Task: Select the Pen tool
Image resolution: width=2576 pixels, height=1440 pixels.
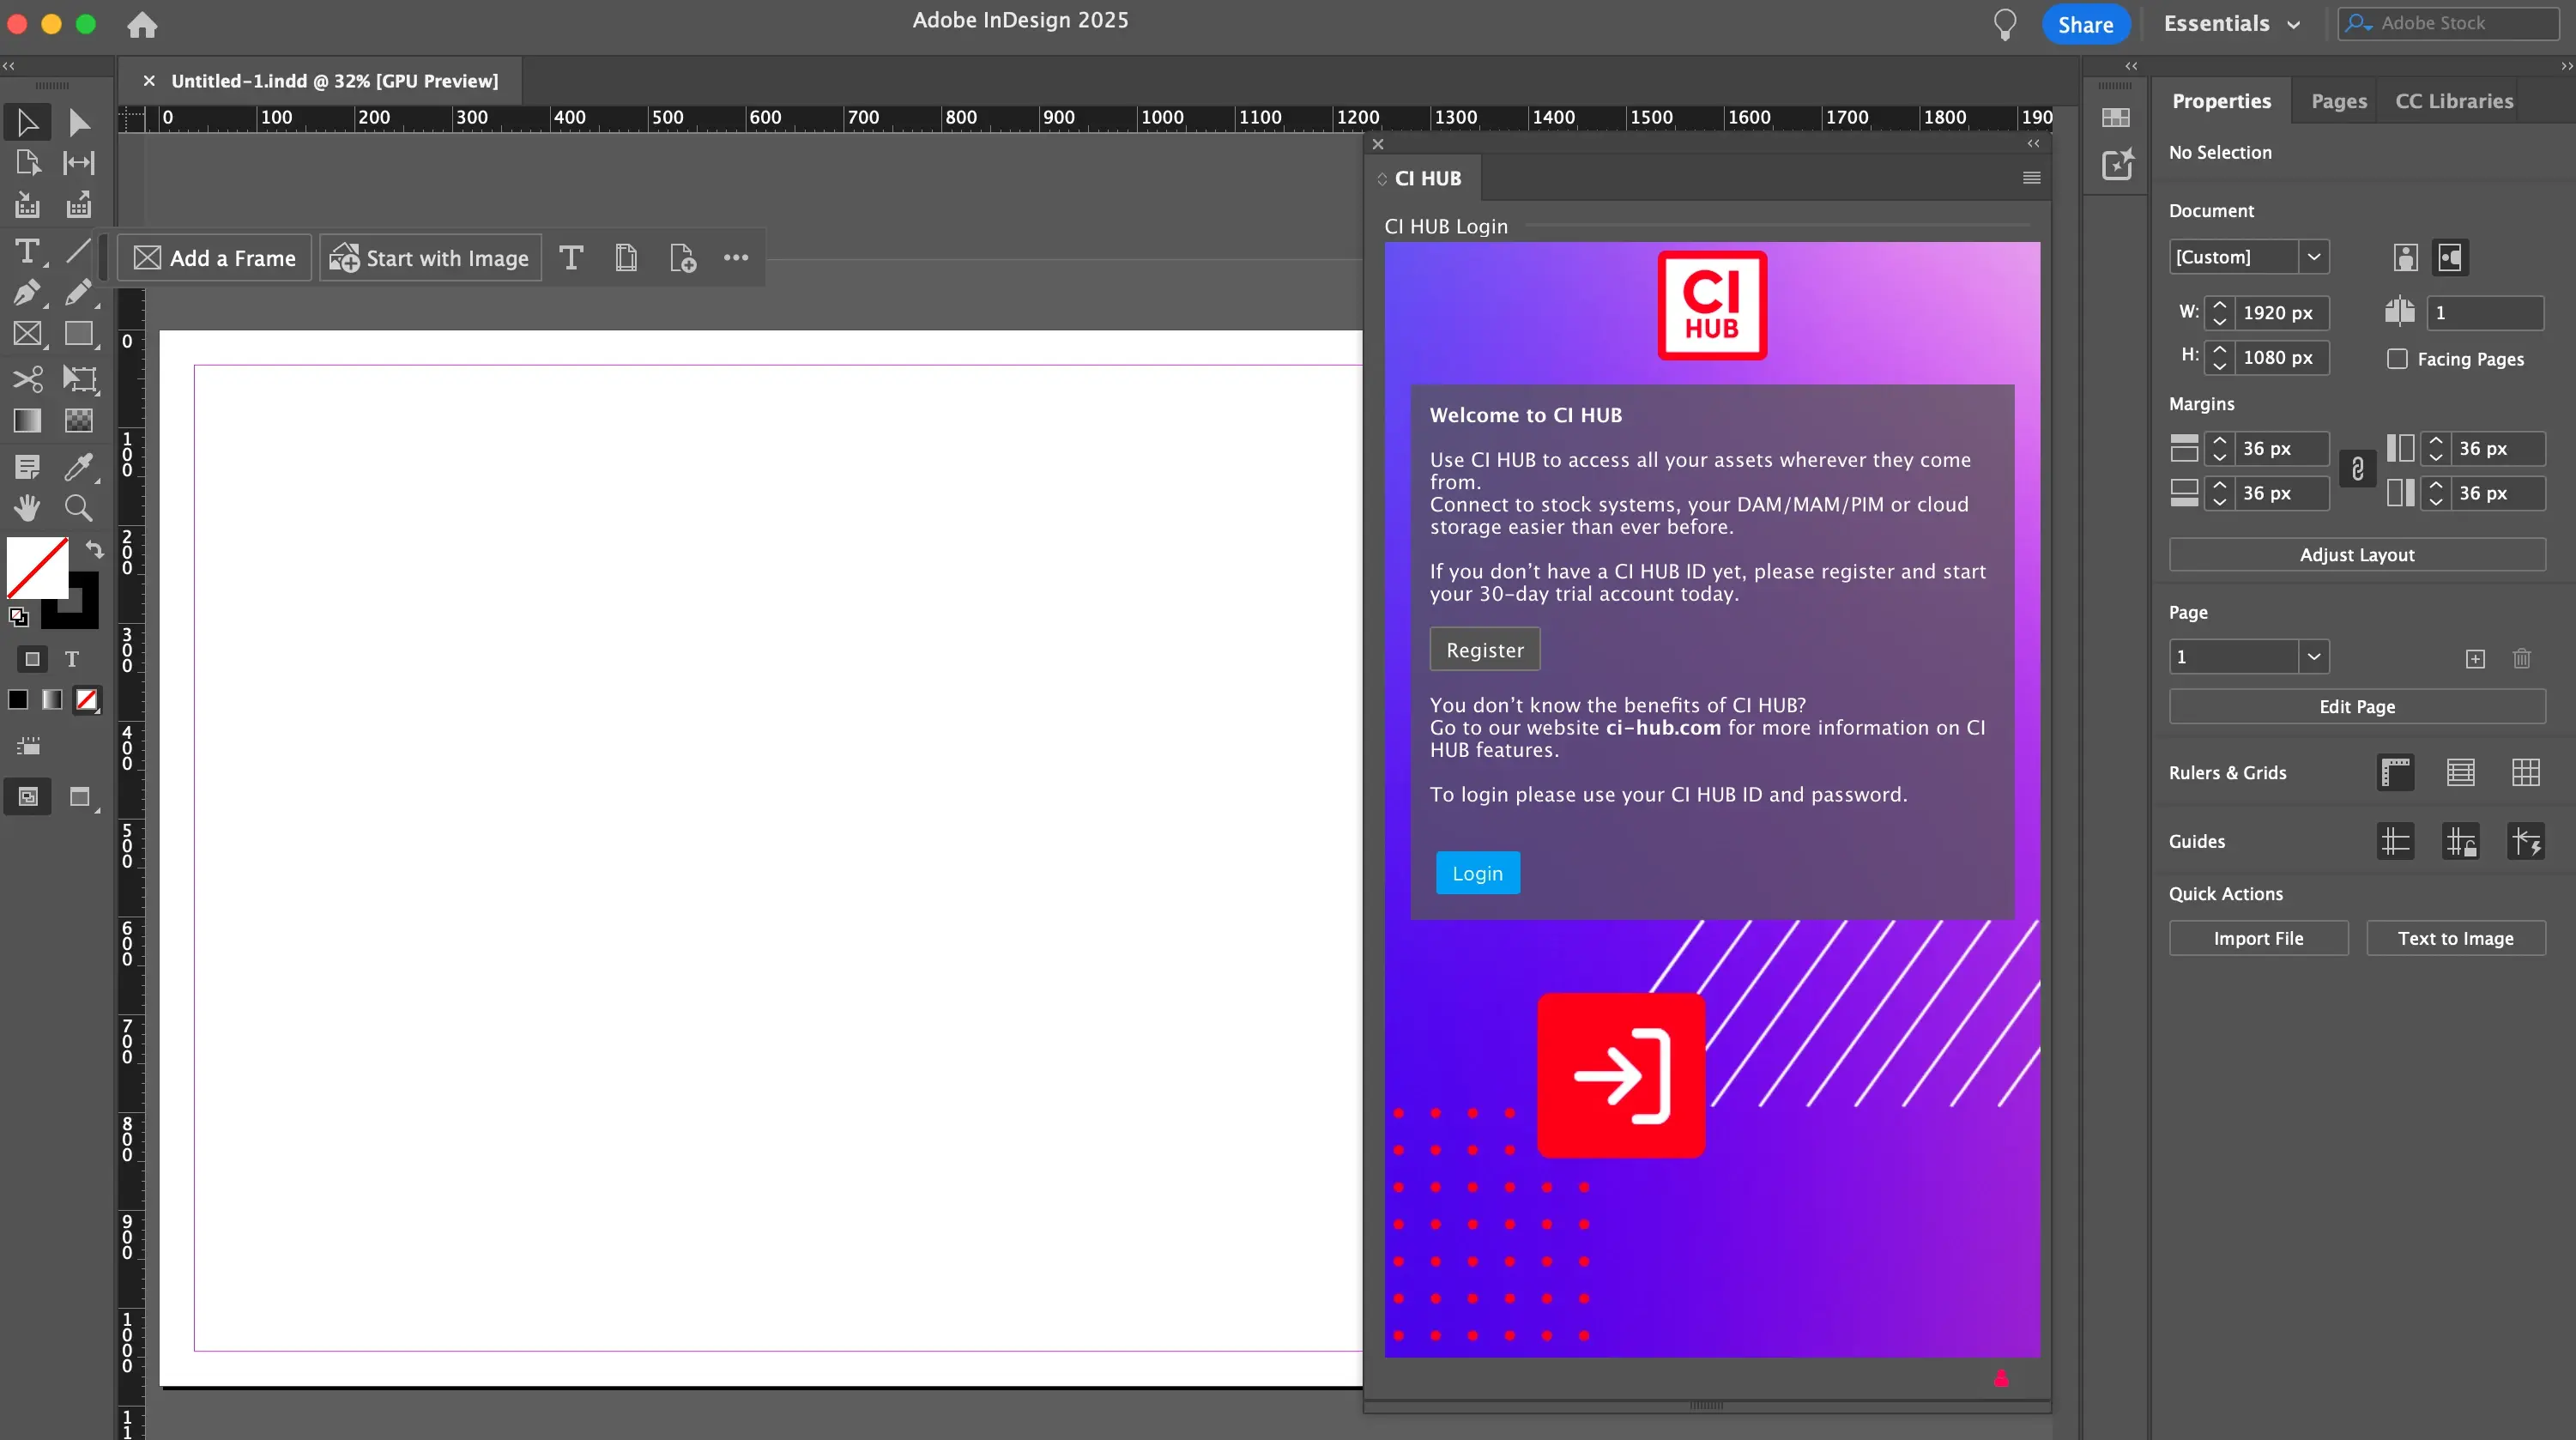Action: [27, 293]
